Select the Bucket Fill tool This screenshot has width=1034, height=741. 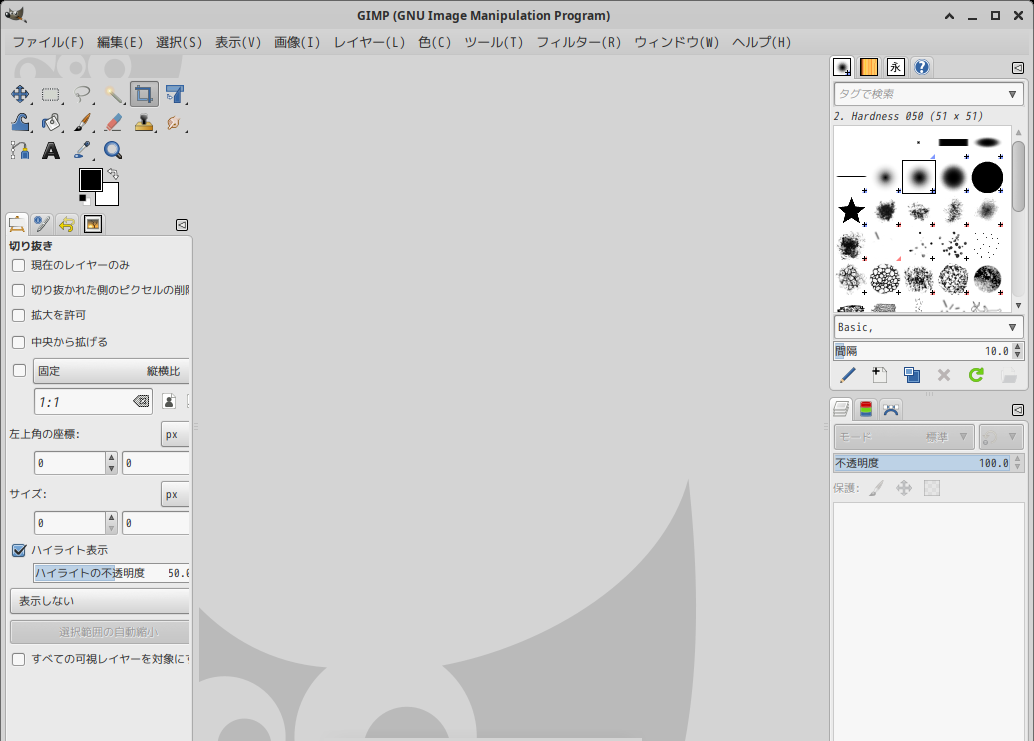point(51,123)
